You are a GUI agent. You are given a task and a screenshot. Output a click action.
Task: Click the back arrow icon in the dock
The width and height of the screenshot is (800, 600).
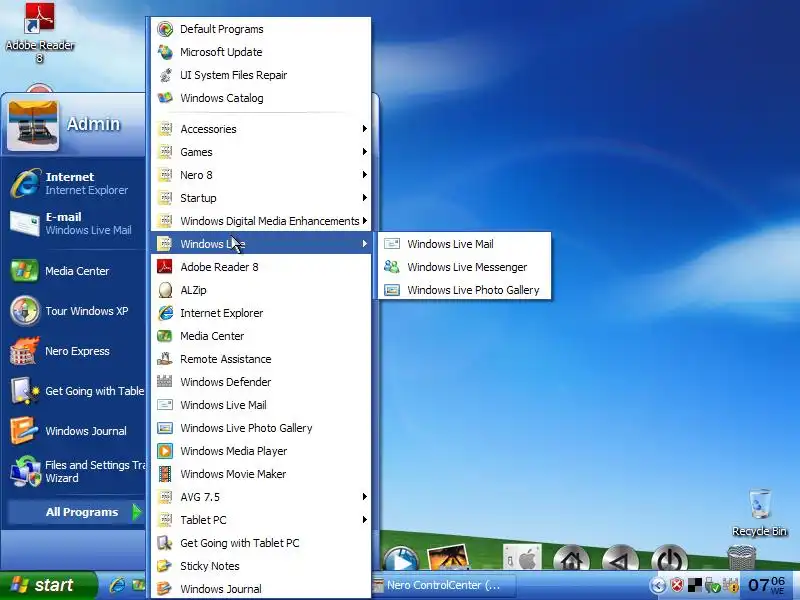[620, 558]
